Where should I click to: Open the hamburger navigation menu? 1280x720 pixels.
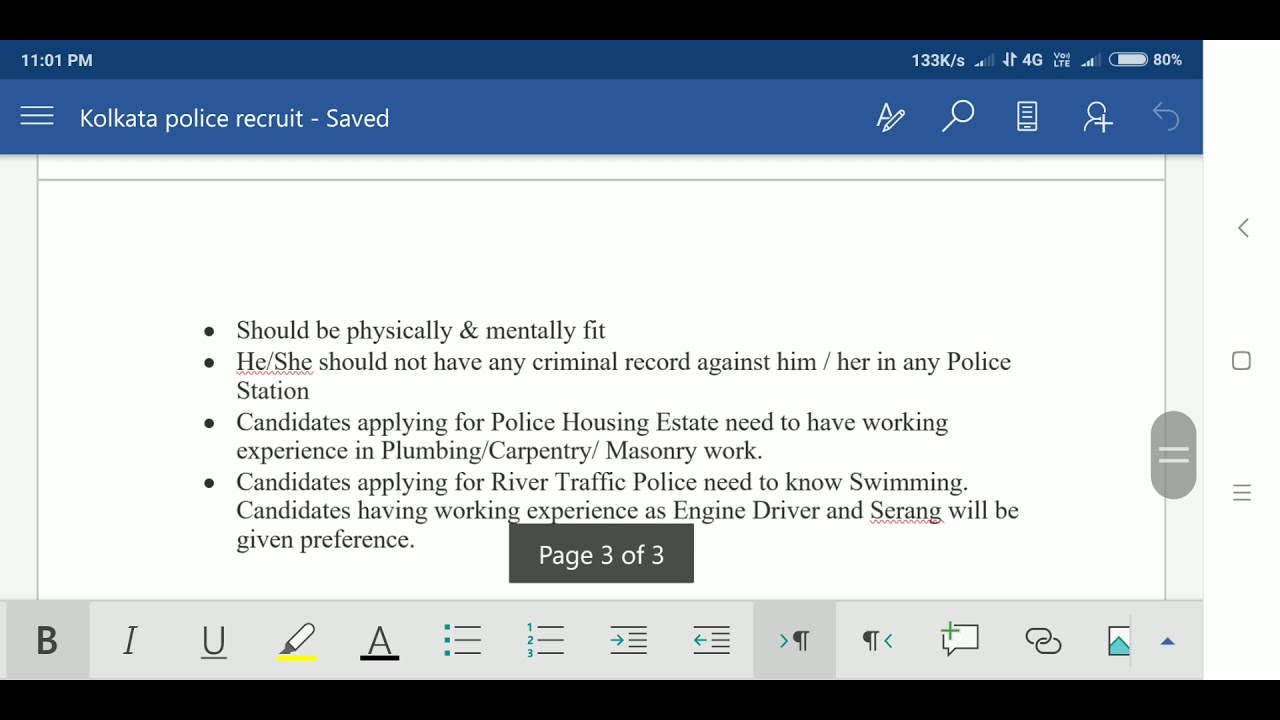tap(37, 117)
